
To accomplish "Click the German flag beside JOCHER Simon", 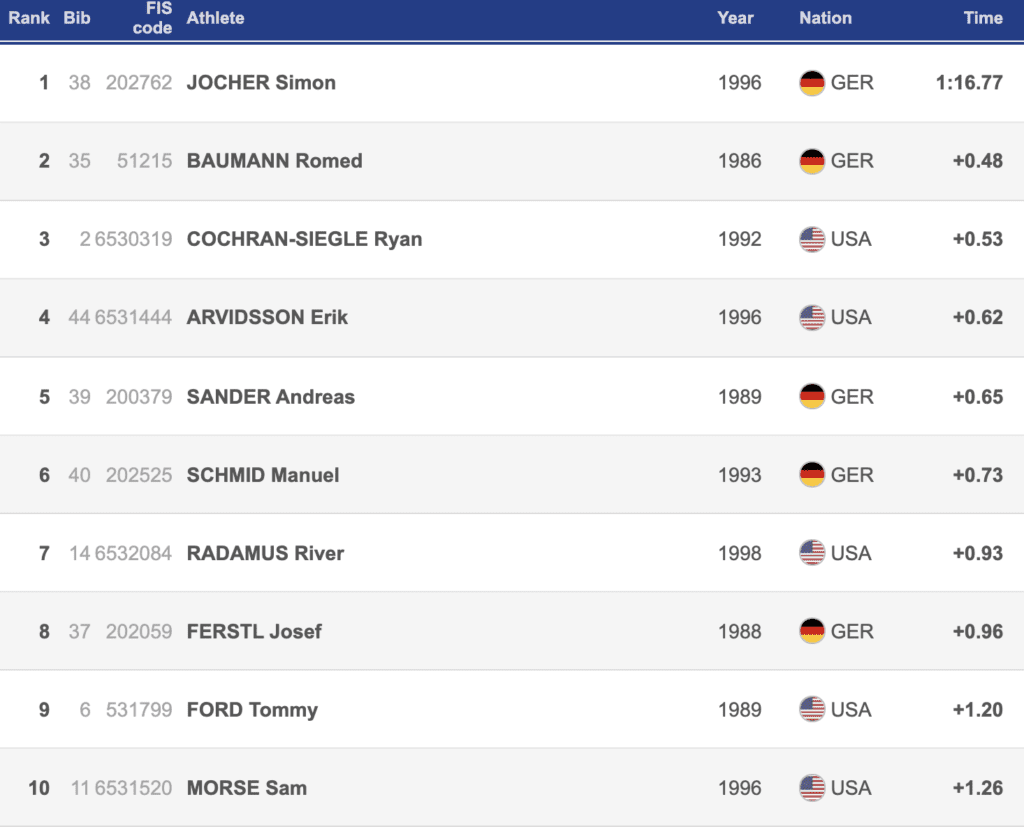I will tap(812, 83).
